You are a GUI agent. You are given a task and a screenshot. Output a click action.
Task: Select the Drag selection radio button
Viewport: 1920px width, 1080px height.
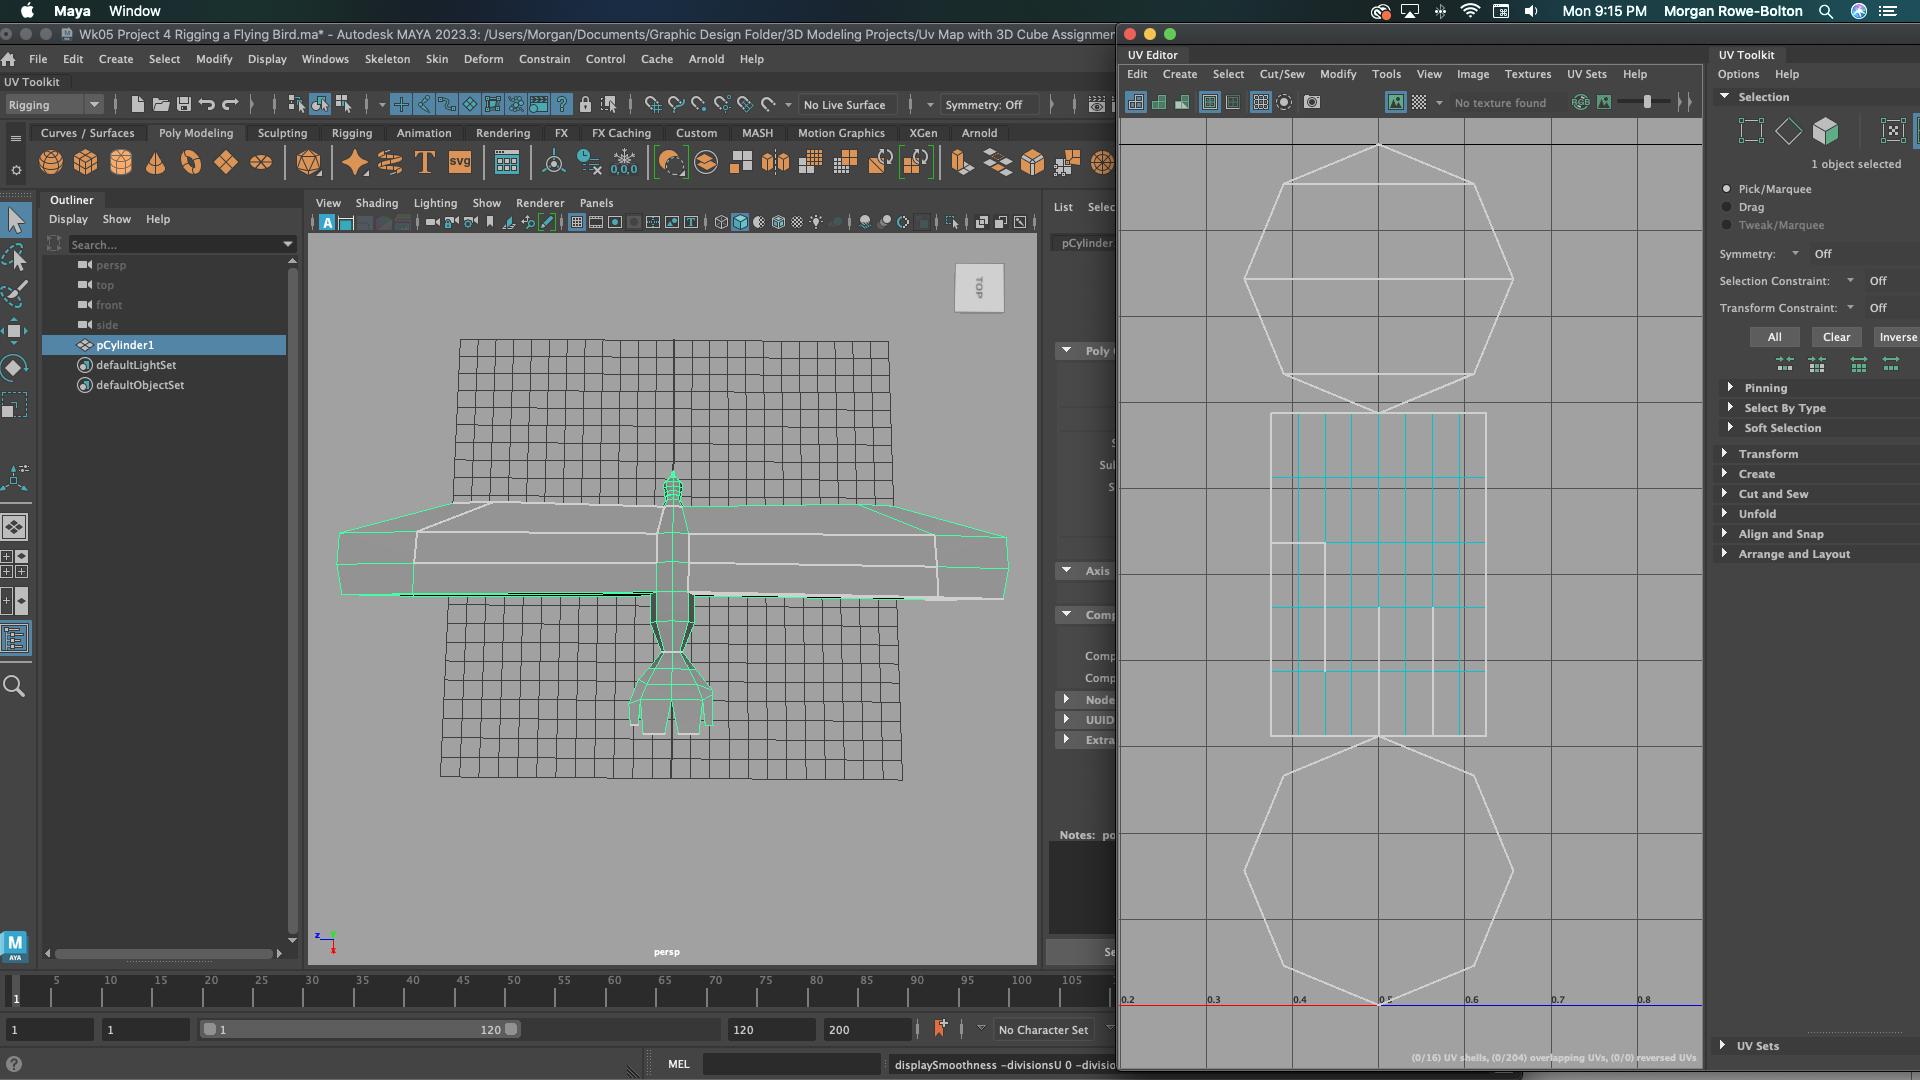[x=1727, y=207]
